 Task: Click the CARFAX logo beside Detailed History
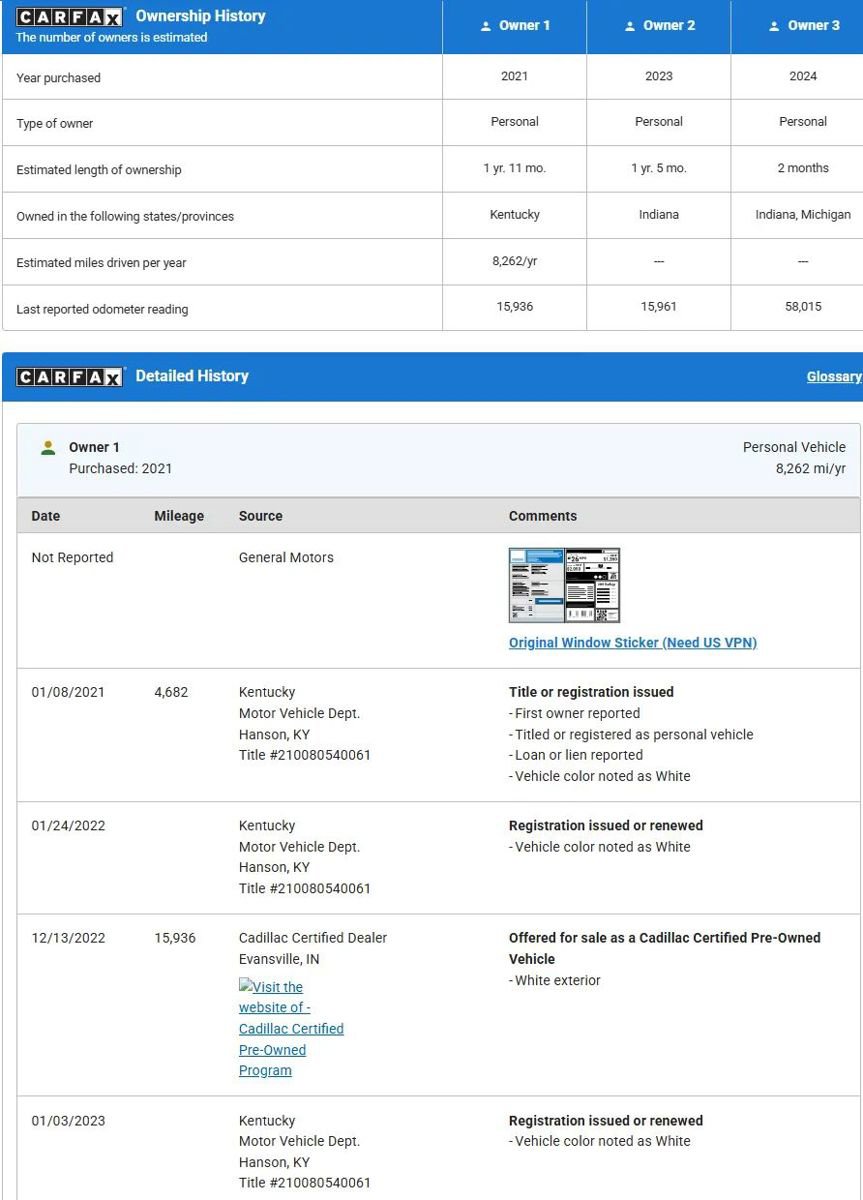(x=70, y=377)
